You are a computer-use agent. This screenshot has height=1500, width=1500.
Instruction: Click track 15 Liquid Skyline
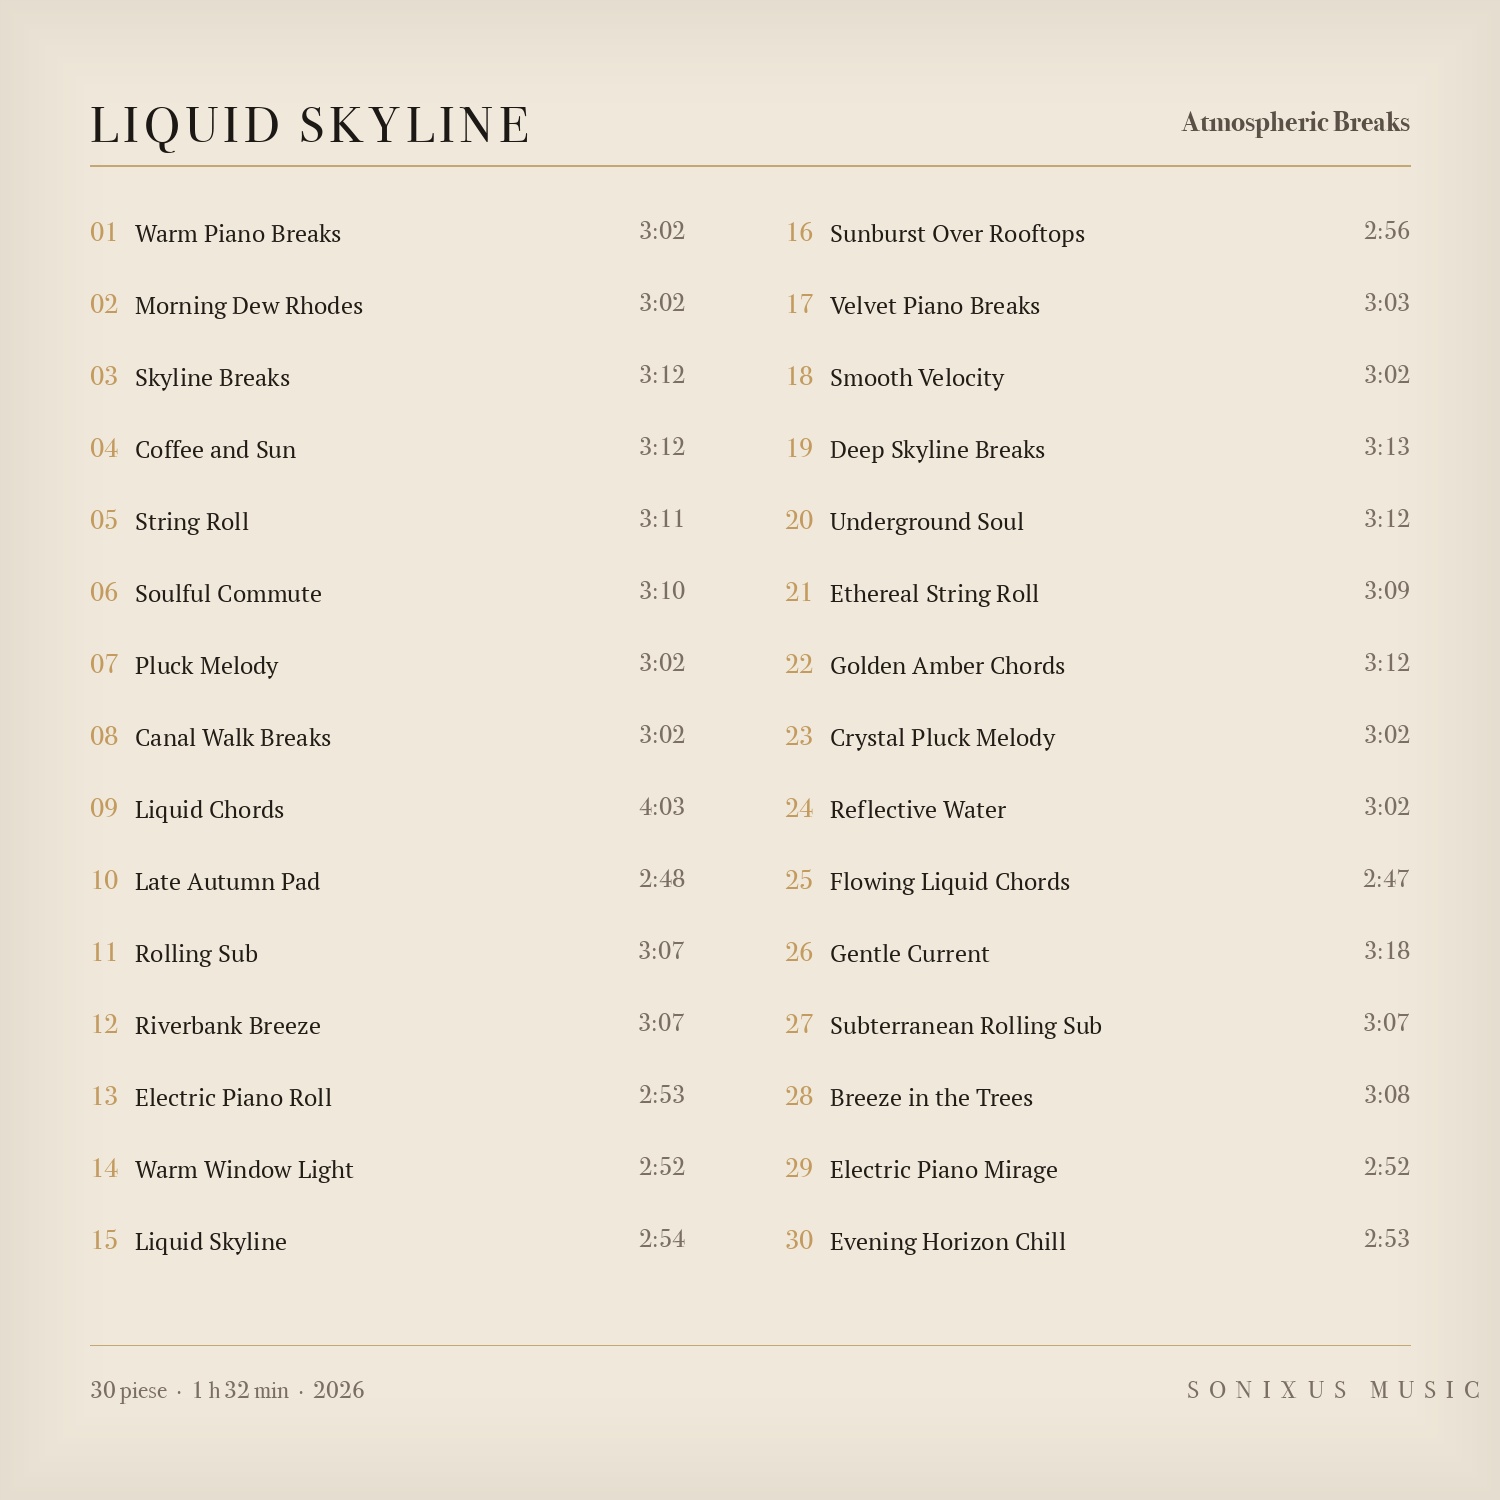[x=388, y=1240]
